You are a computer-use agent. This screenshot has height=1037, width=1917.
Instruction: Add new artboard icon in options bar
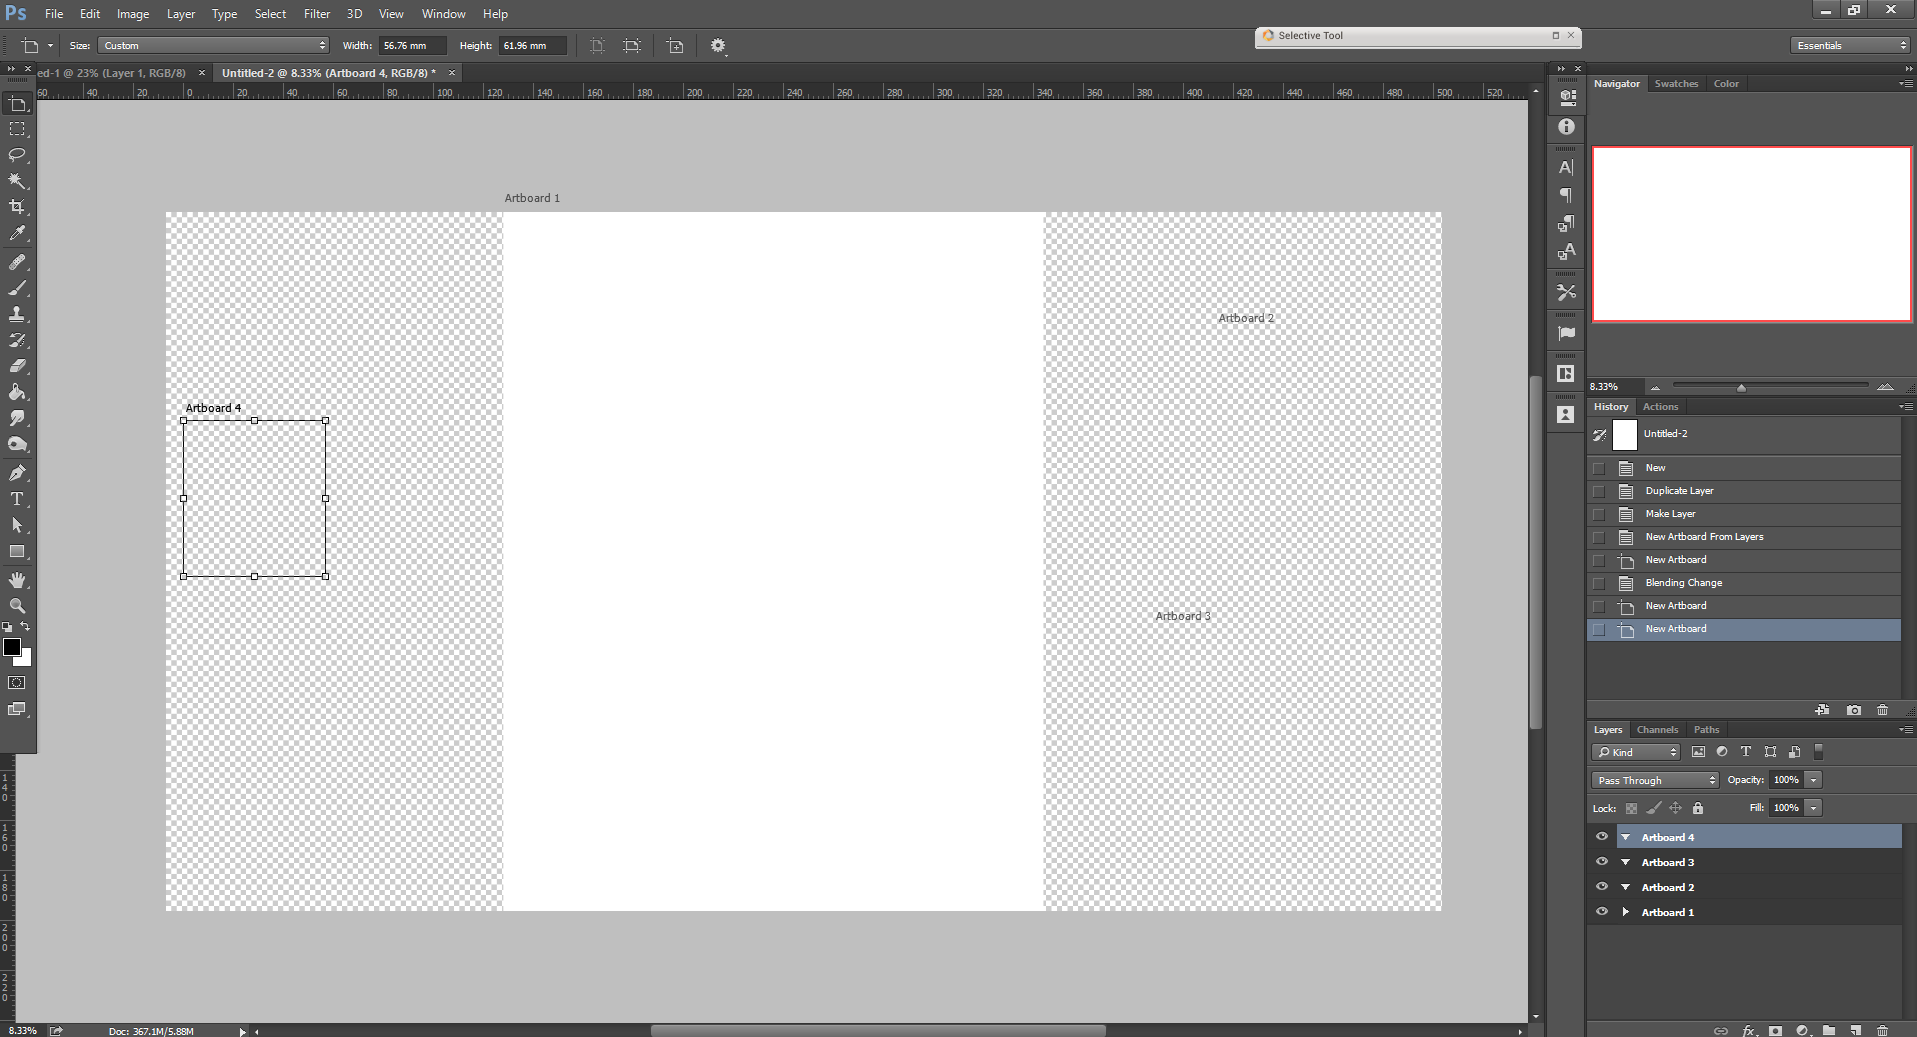pyautogui.click(x=676, y=46)
